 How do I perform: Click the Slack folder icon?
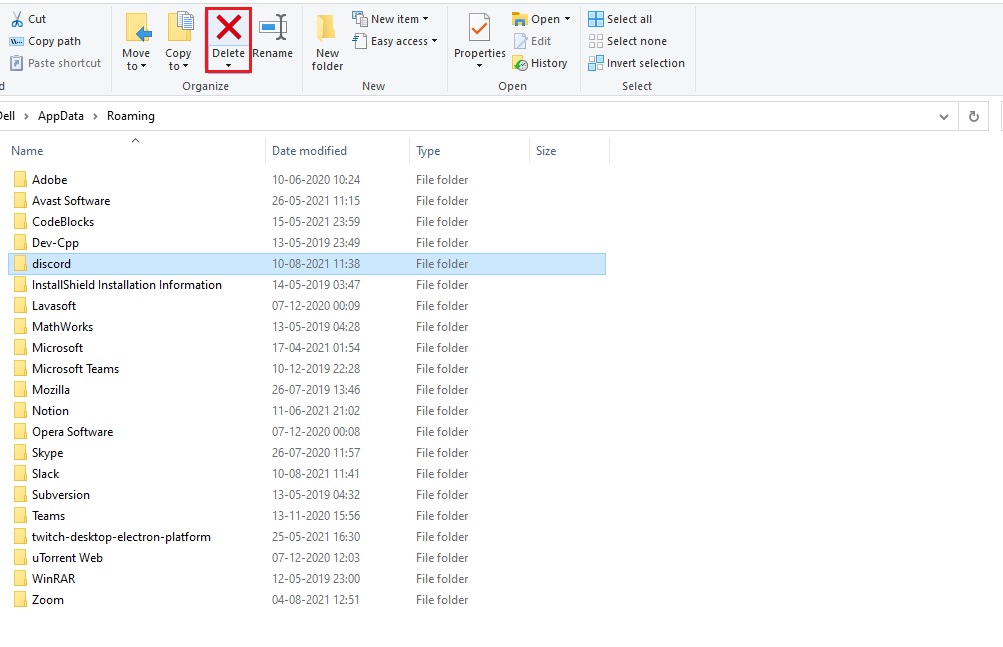click(x=20, y=474)
